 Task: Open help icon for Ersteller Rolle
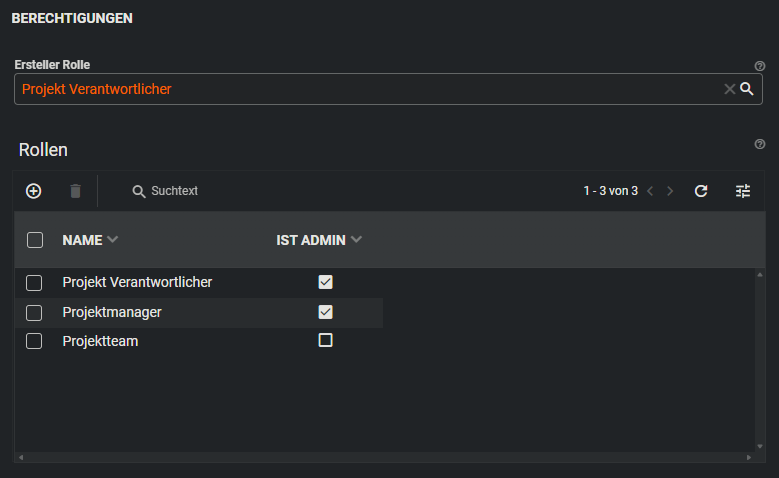coord(759,65)
